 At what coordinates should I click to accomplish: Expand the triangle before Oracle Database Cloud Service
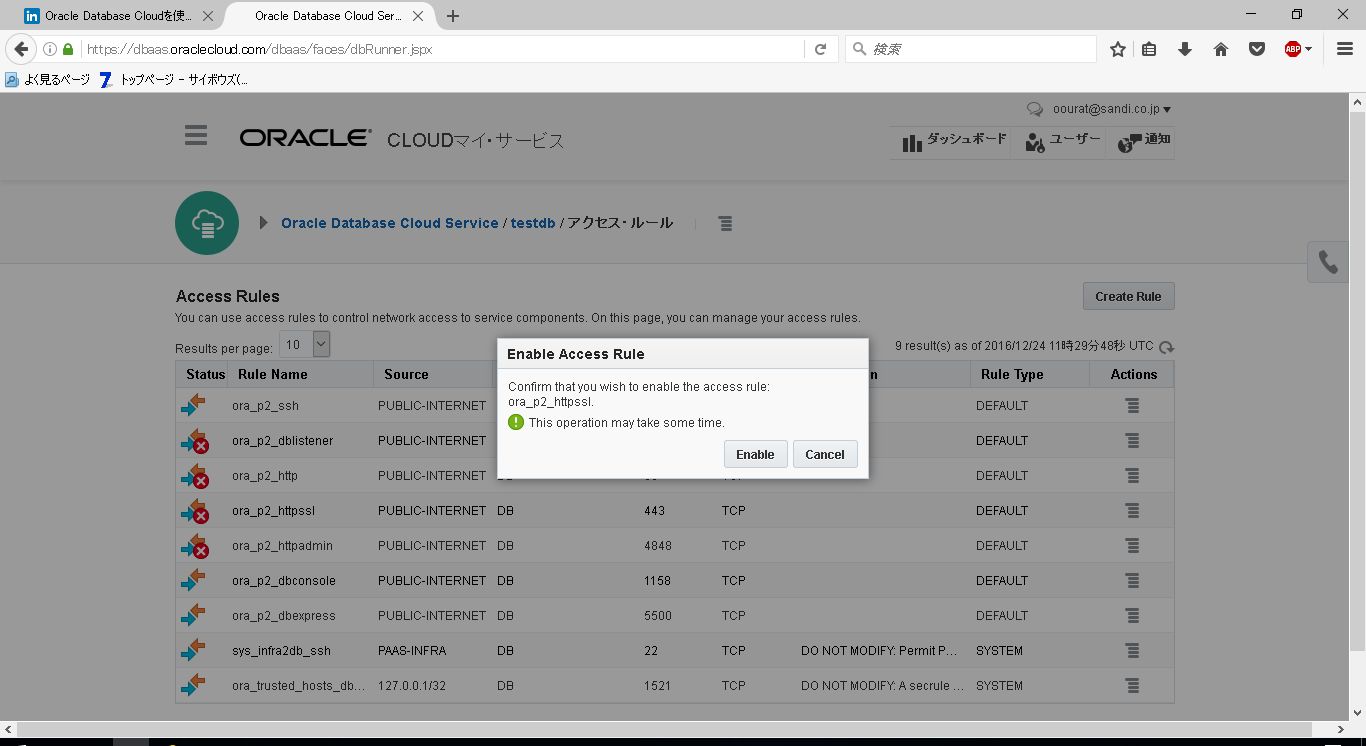pyautogui.click(x=263, y=223)
